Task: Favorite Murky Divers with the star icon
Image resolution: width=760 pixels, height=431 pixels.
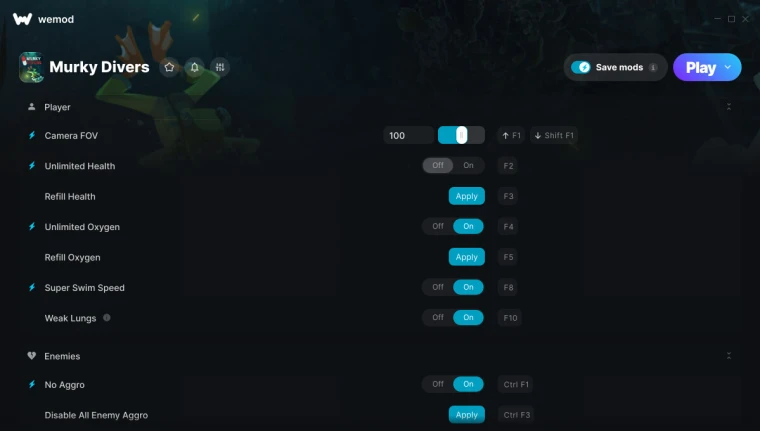Action: pyautogui.click(x=169, y=67)
